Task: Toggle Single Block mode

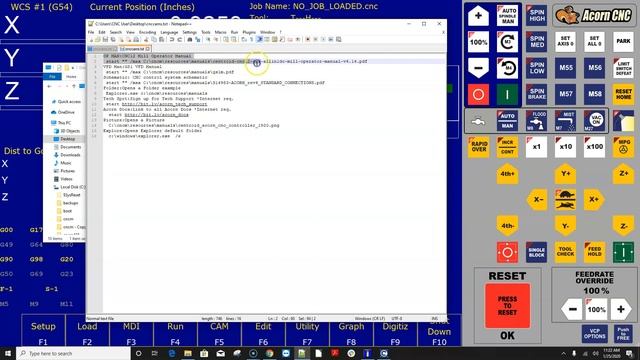Action: [536, 252]
